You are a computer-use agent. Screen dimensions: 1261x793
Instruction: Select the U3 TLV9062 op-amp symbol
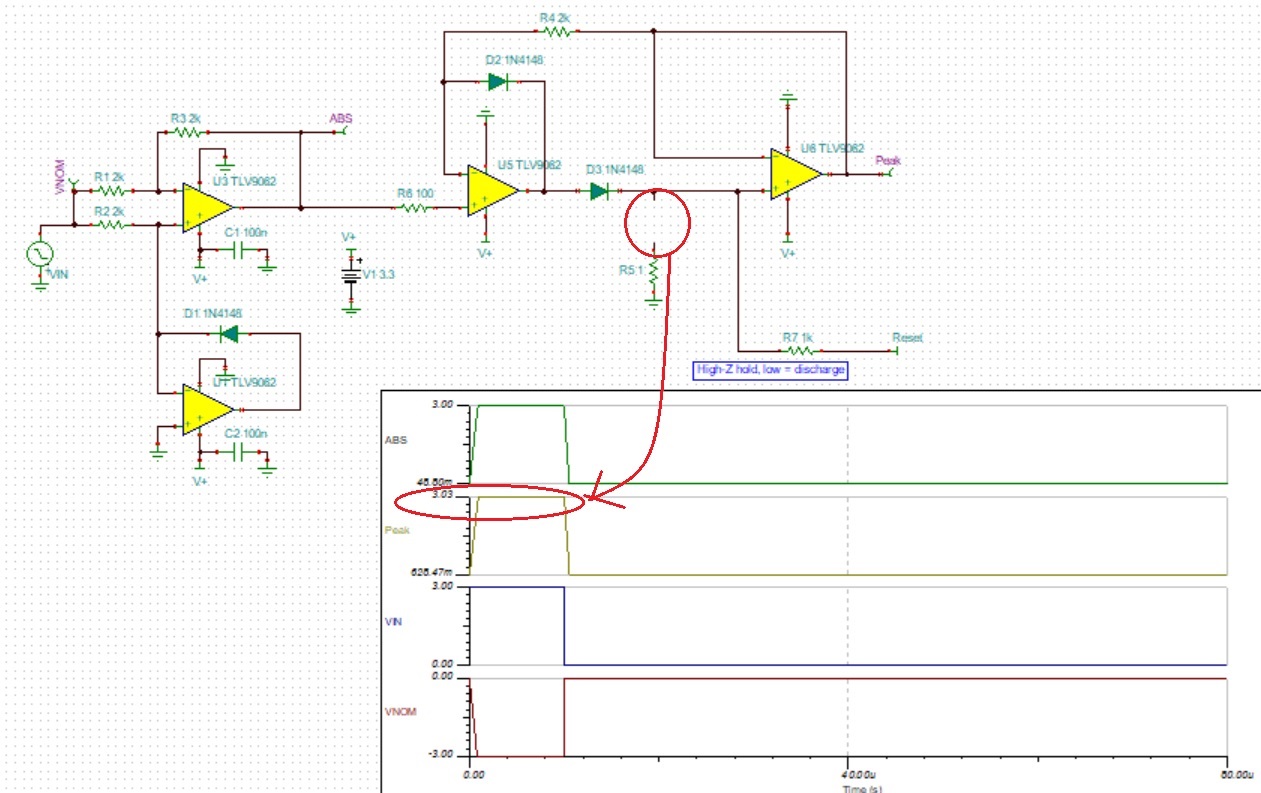(207, 207)
